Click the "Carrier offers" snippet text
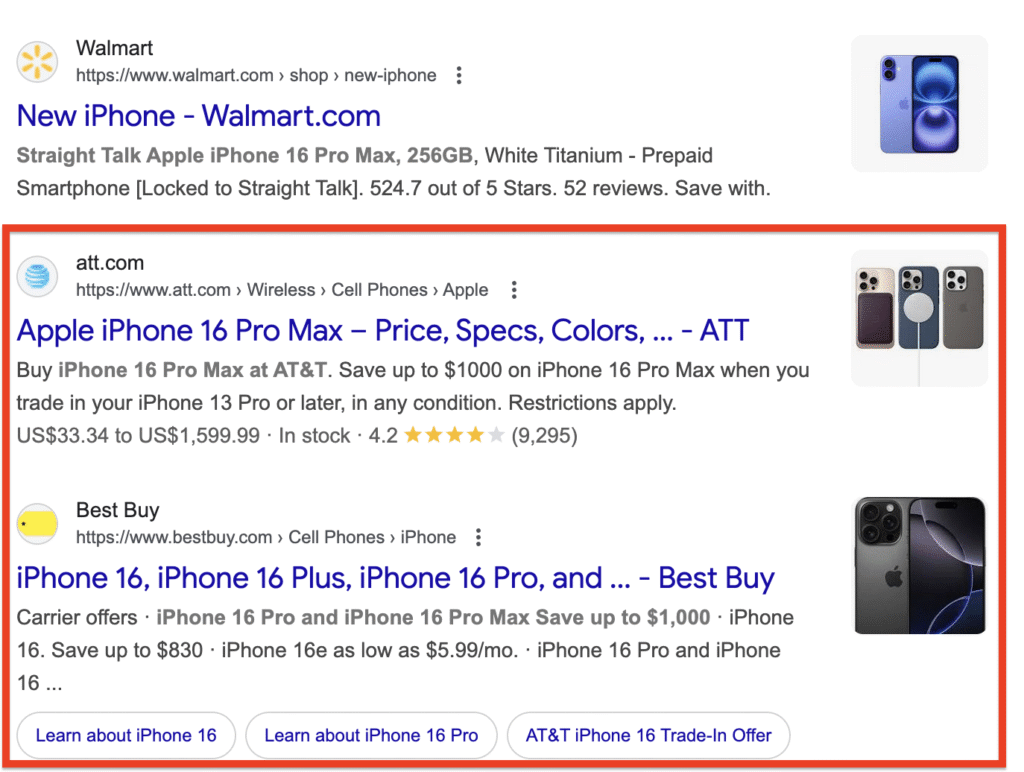Screen dimensions: 1024x772 click(77, 618)
